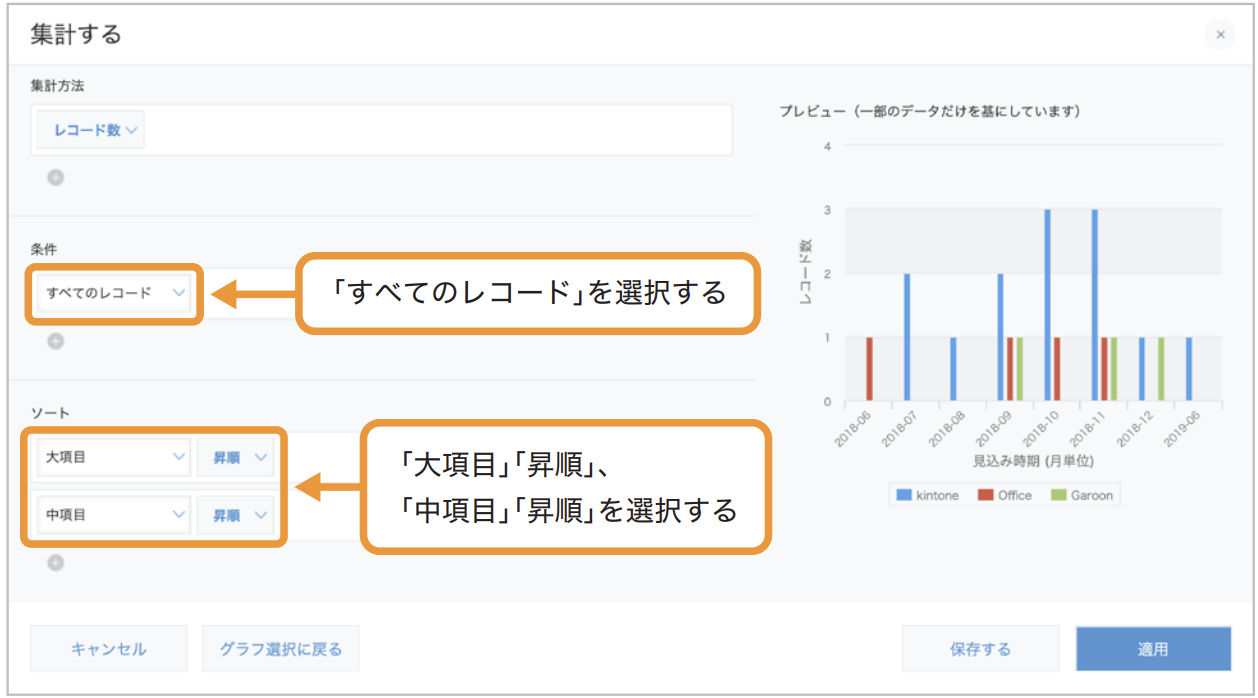Change 昇順 order for 中項目 row
The height and width of the screenshot is (698, 1258).
click(236, 516)
